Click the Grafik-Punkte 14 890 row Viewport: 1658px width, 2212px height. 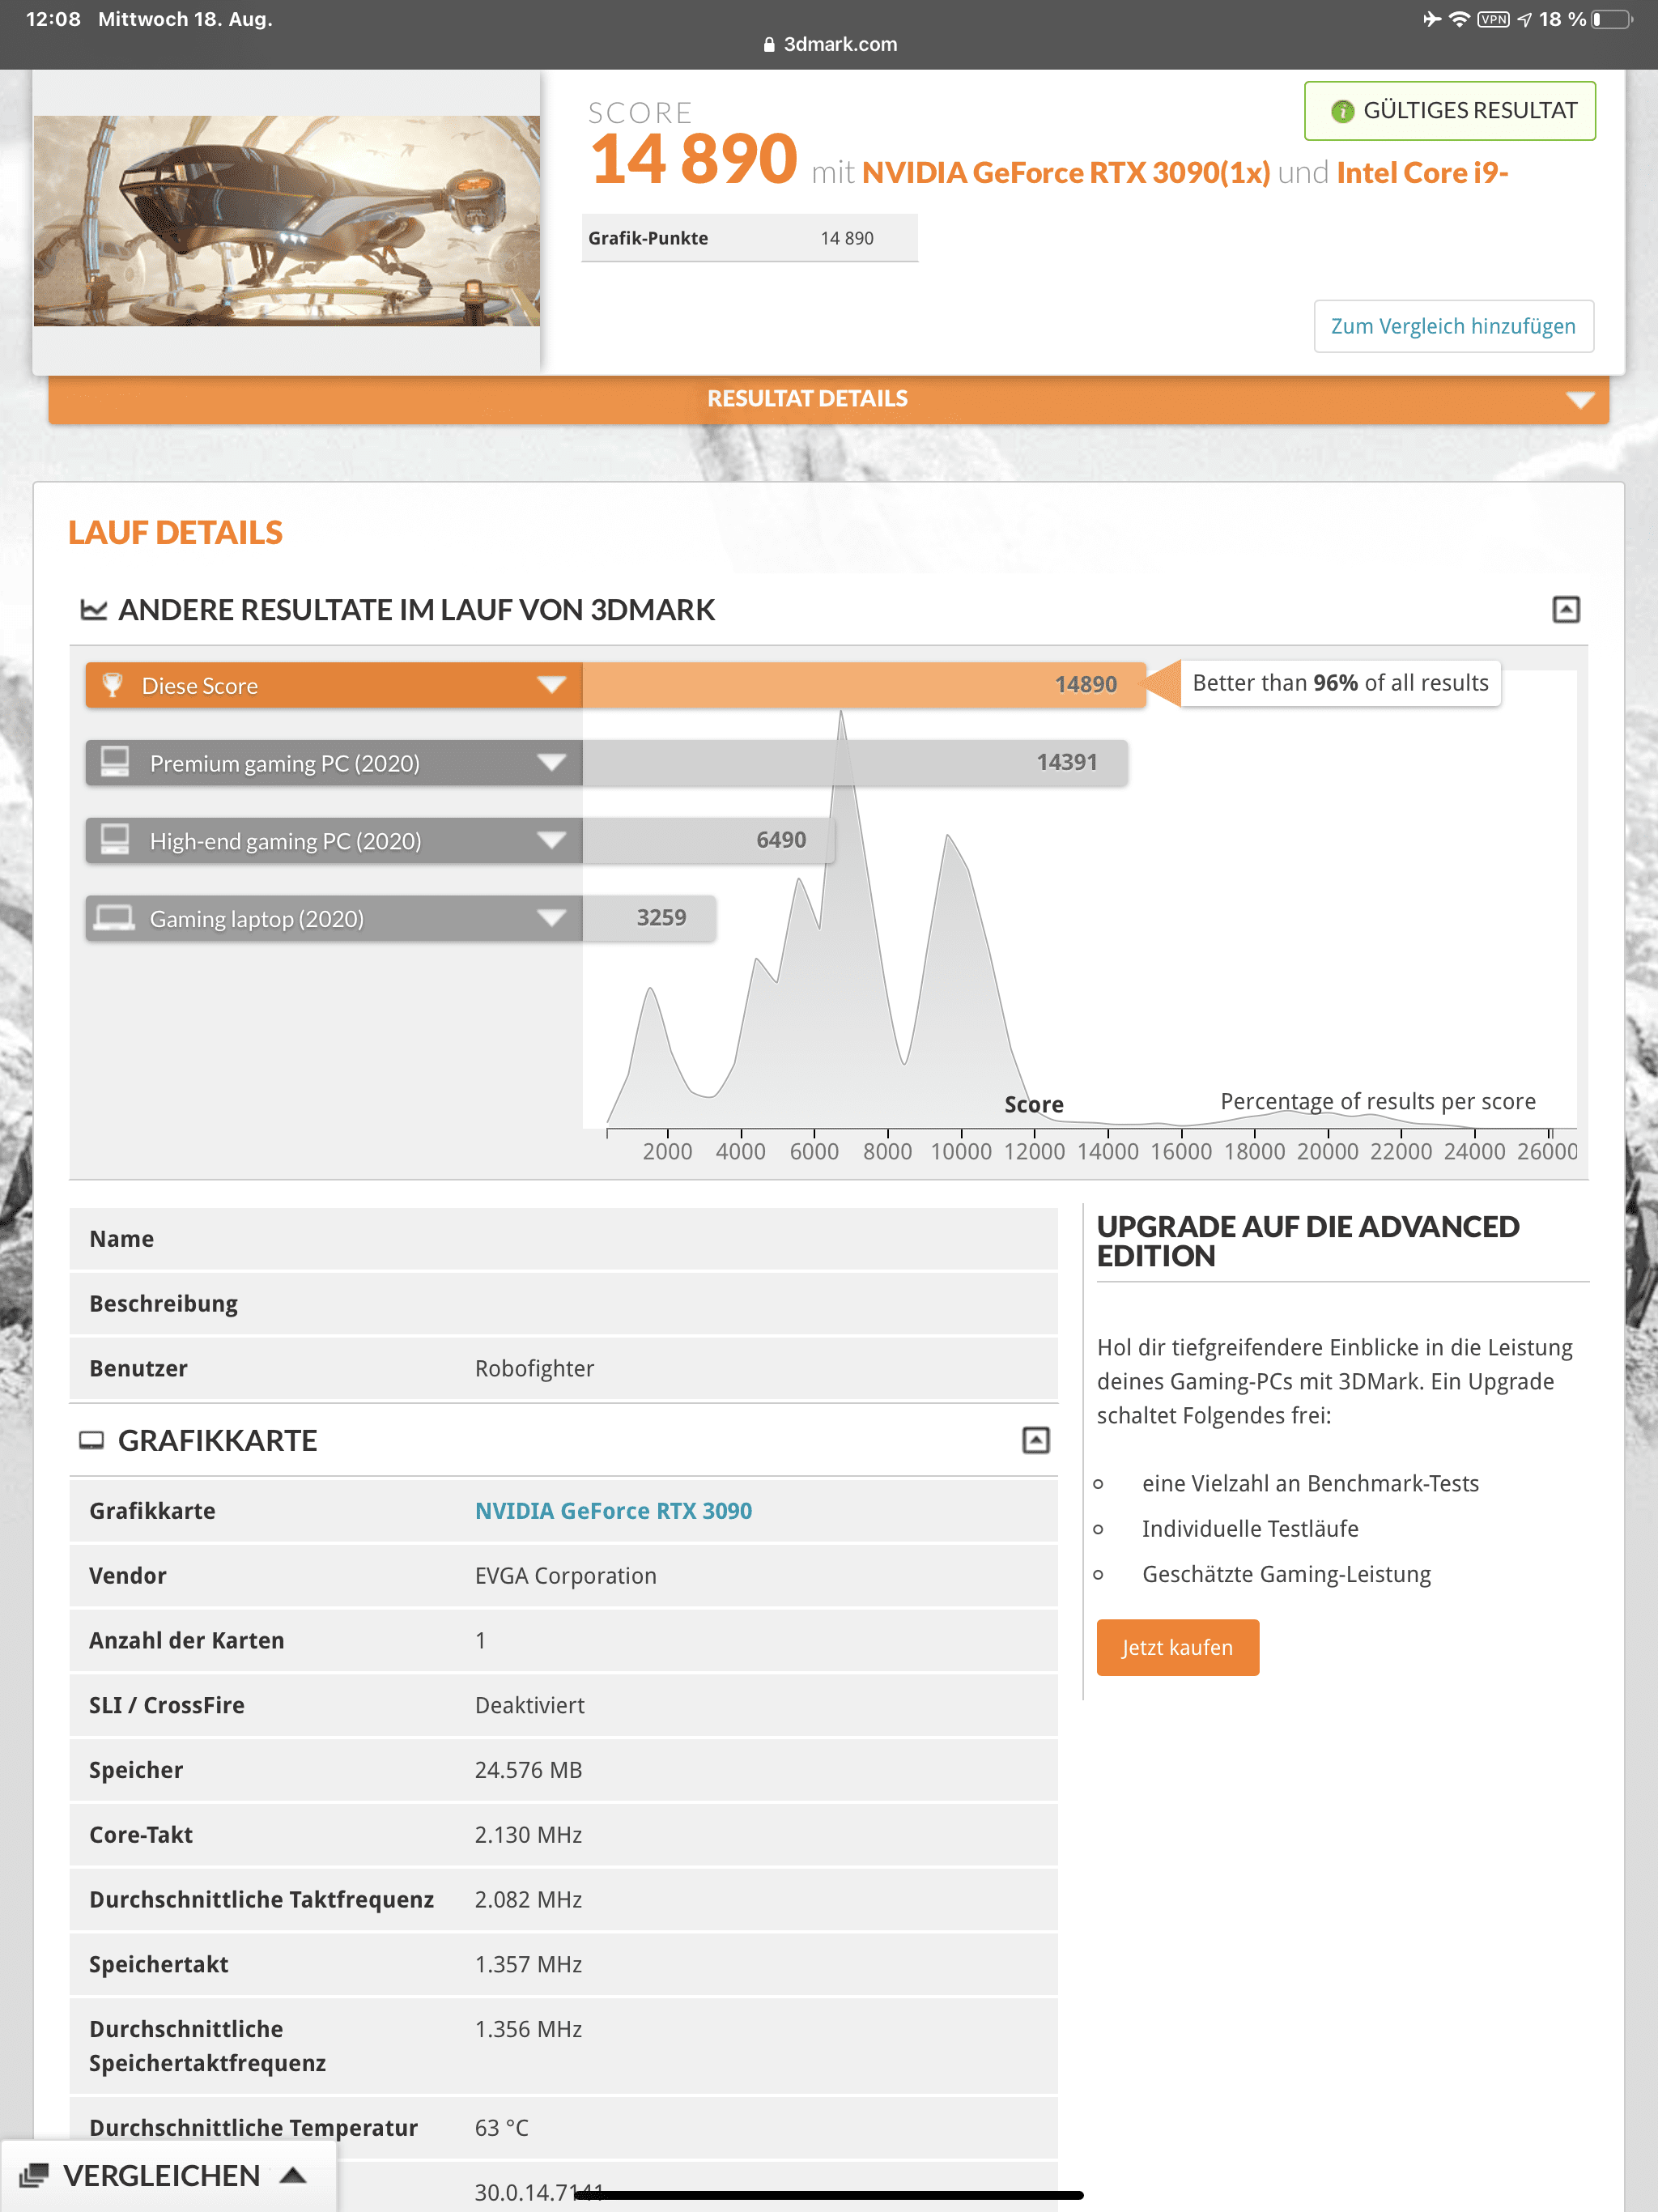[x=749, y=238]
